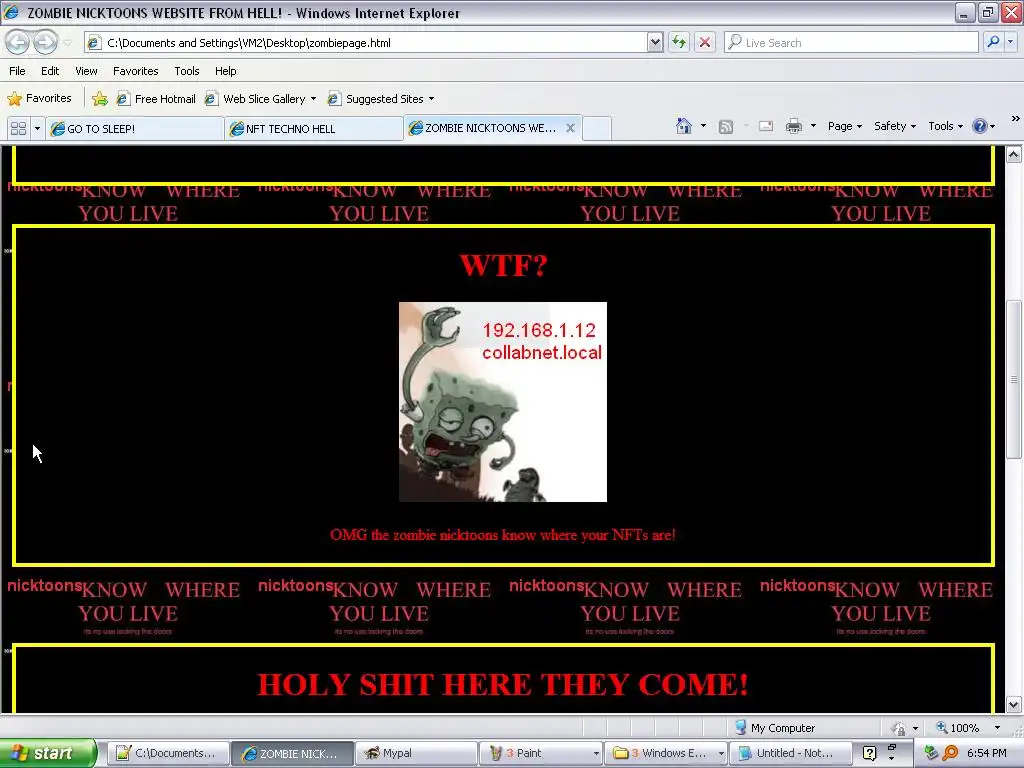Expand the Web Slice Gallery dropdown
1024x768 pixels.
coord(313,99)
